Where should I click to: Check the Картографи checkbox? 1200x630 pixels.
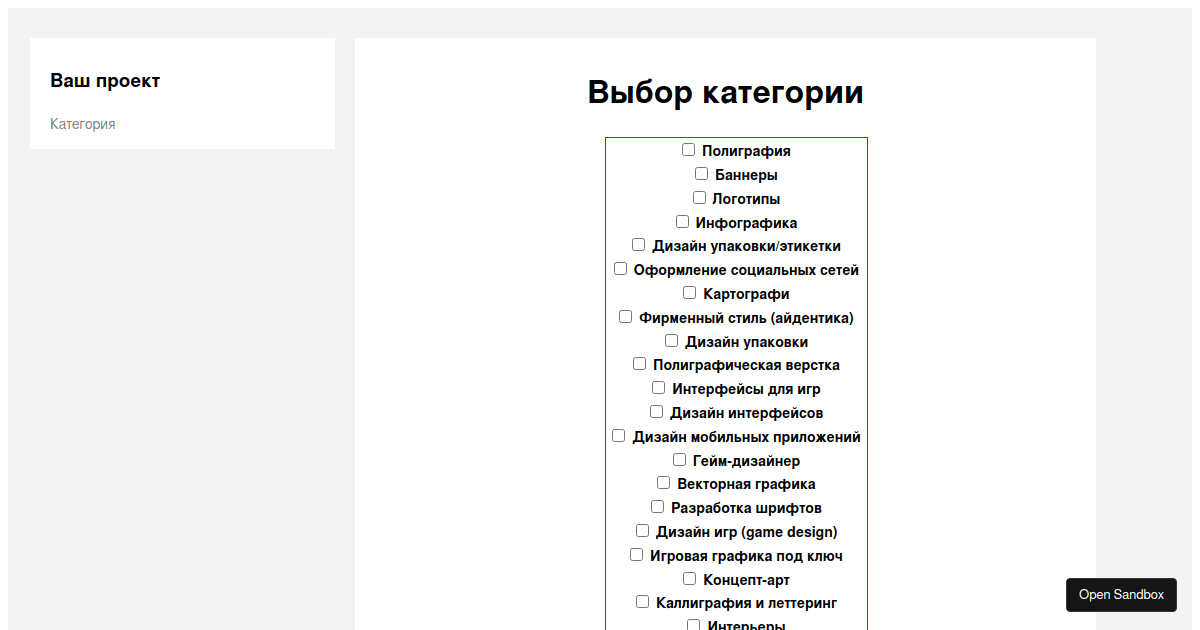[690, 293]
